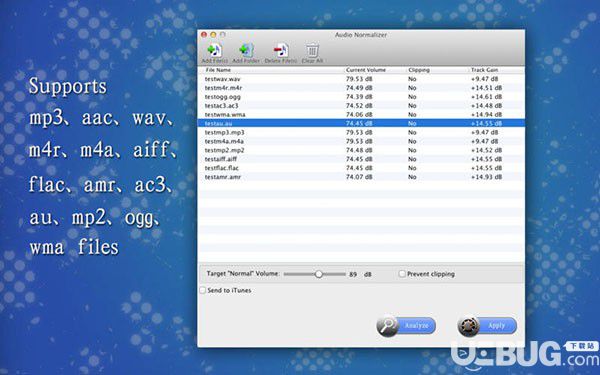The height and width of the screenshot is (375, 600).
Task: Click the Delete File(s) toolbar icon
Action: coord(280,51)
